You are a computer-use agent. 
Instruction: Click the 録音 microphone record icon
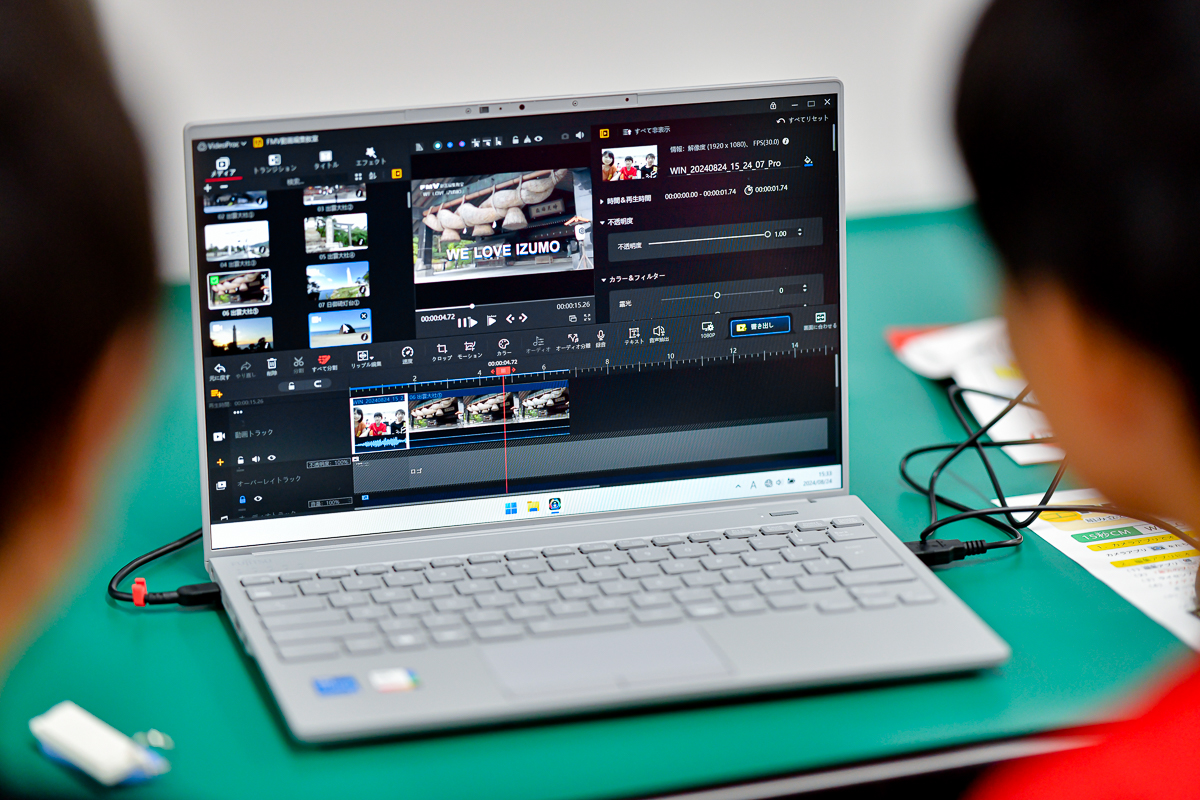601,338
